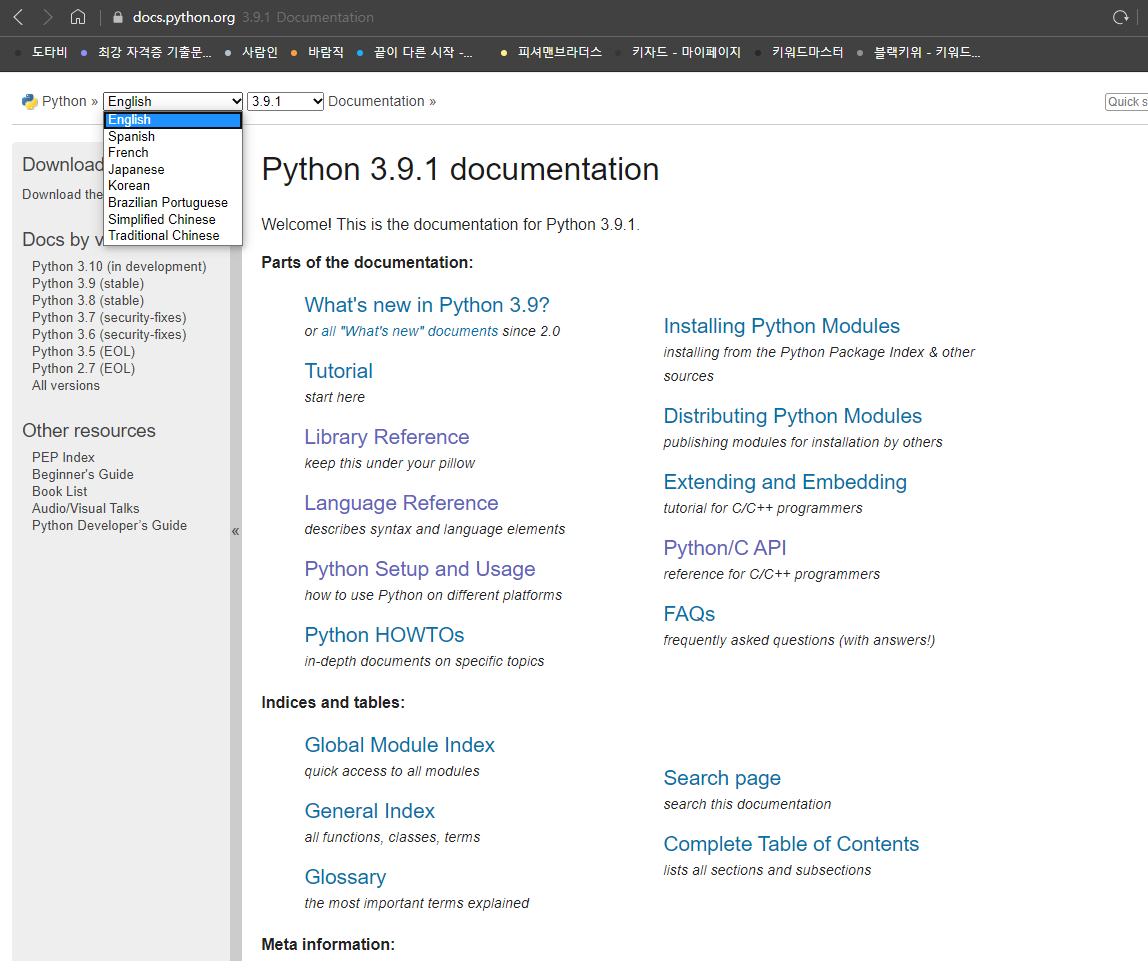Select Simplified Chinese in the language list
The image size is (1148, 961).
(173, 220)
